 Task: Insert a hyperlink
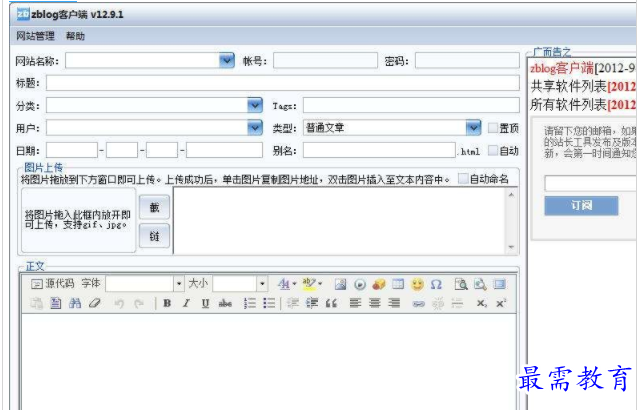[418, 304]
